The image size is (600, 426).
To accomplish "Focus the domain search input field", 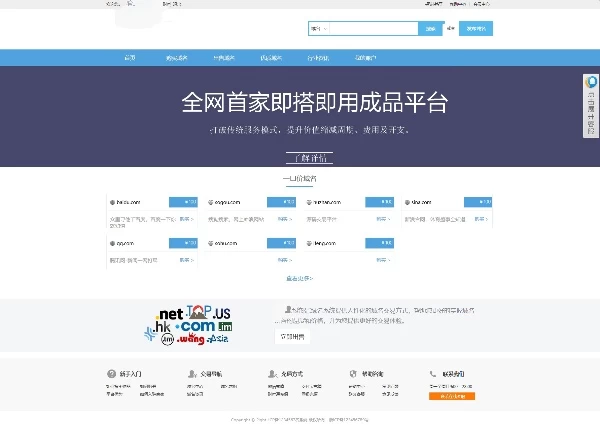I will click(374, 29).
